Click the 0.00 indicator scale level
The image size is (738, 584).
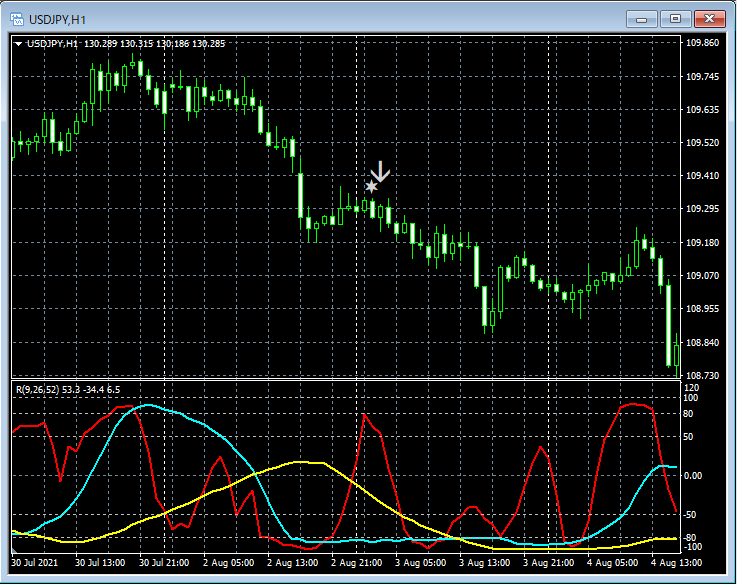point(693,476)
